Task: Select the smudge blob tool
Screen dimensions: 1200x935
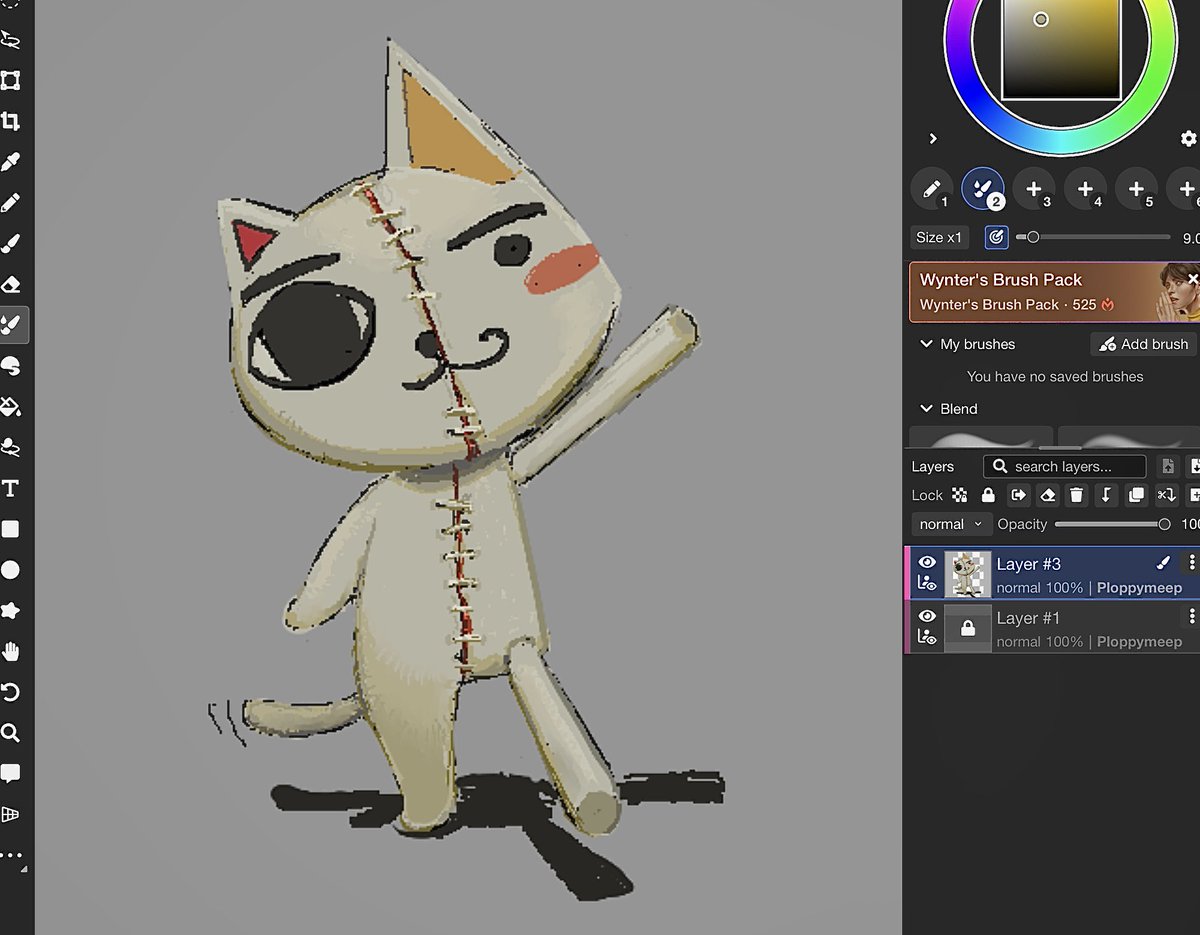Action: click(11, 366)
